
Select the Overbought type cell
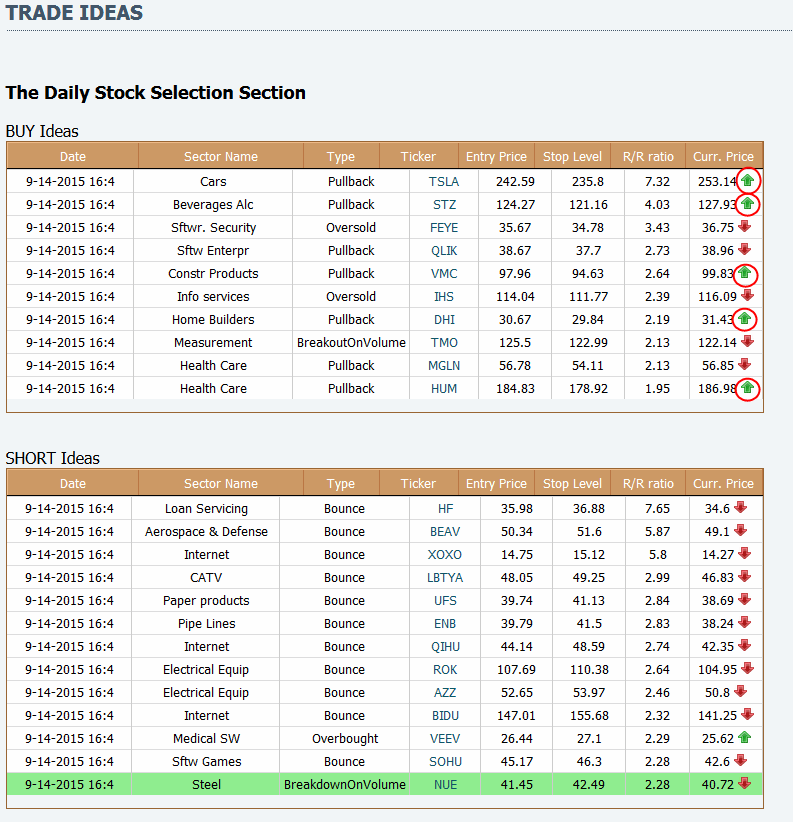(x=345, y=739)
